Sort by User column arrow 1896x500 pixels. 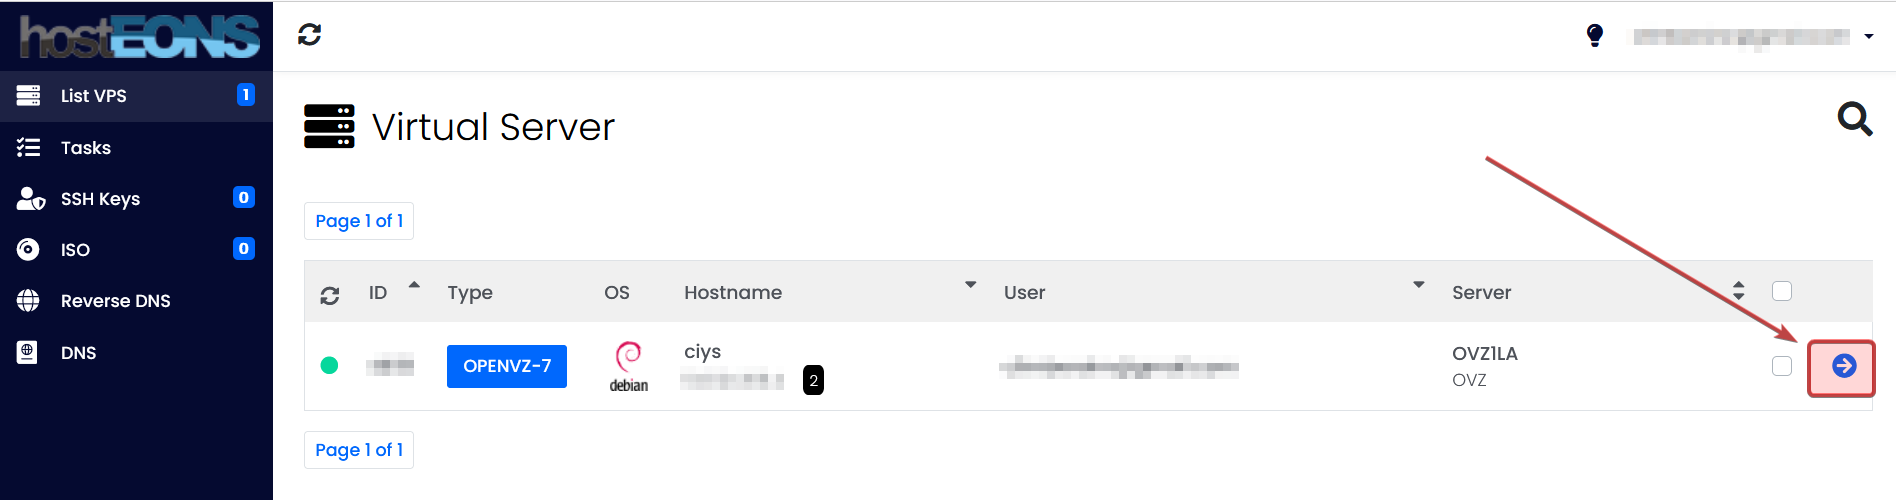pos(1418,286)
